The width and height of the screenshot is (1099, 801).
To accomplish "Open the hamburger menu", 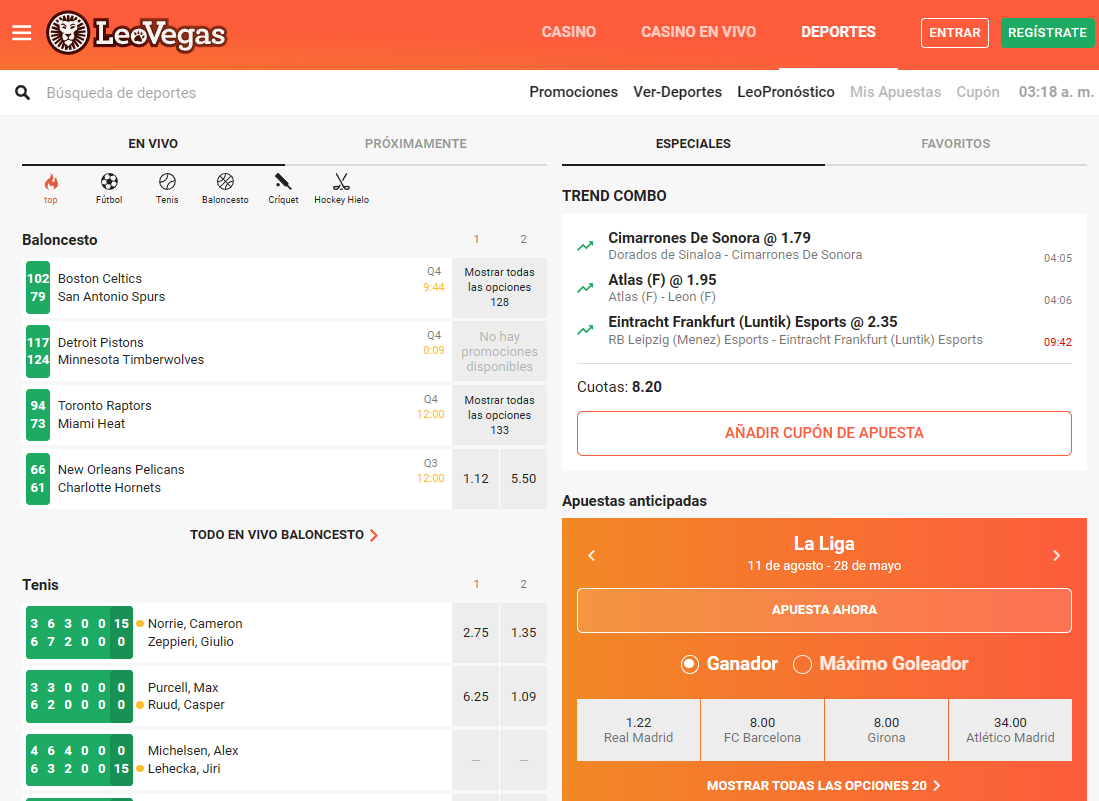I will 22,33.
